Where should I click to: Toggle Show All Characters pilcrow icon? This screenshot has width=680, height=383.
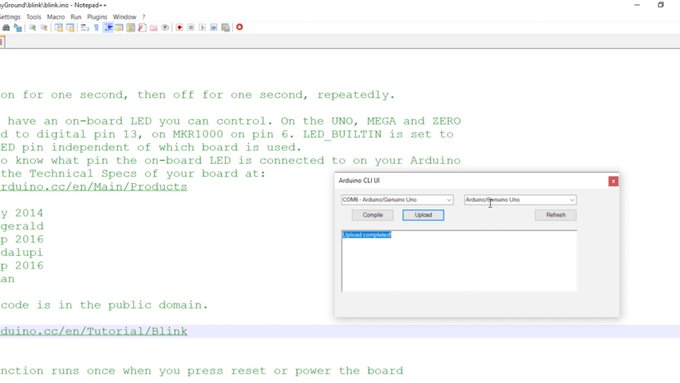coord(96,27)
